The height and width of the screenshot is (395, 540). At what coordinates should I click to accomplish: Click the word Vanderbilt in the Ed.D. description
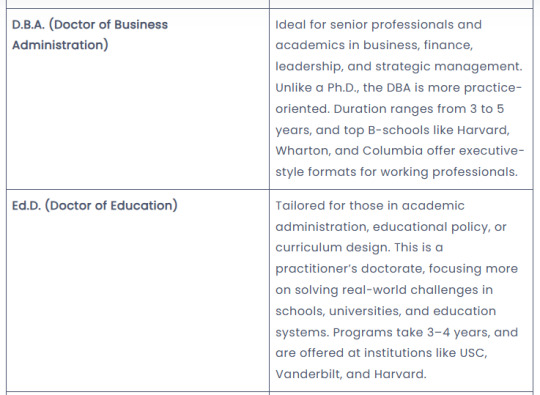(308, 374)
